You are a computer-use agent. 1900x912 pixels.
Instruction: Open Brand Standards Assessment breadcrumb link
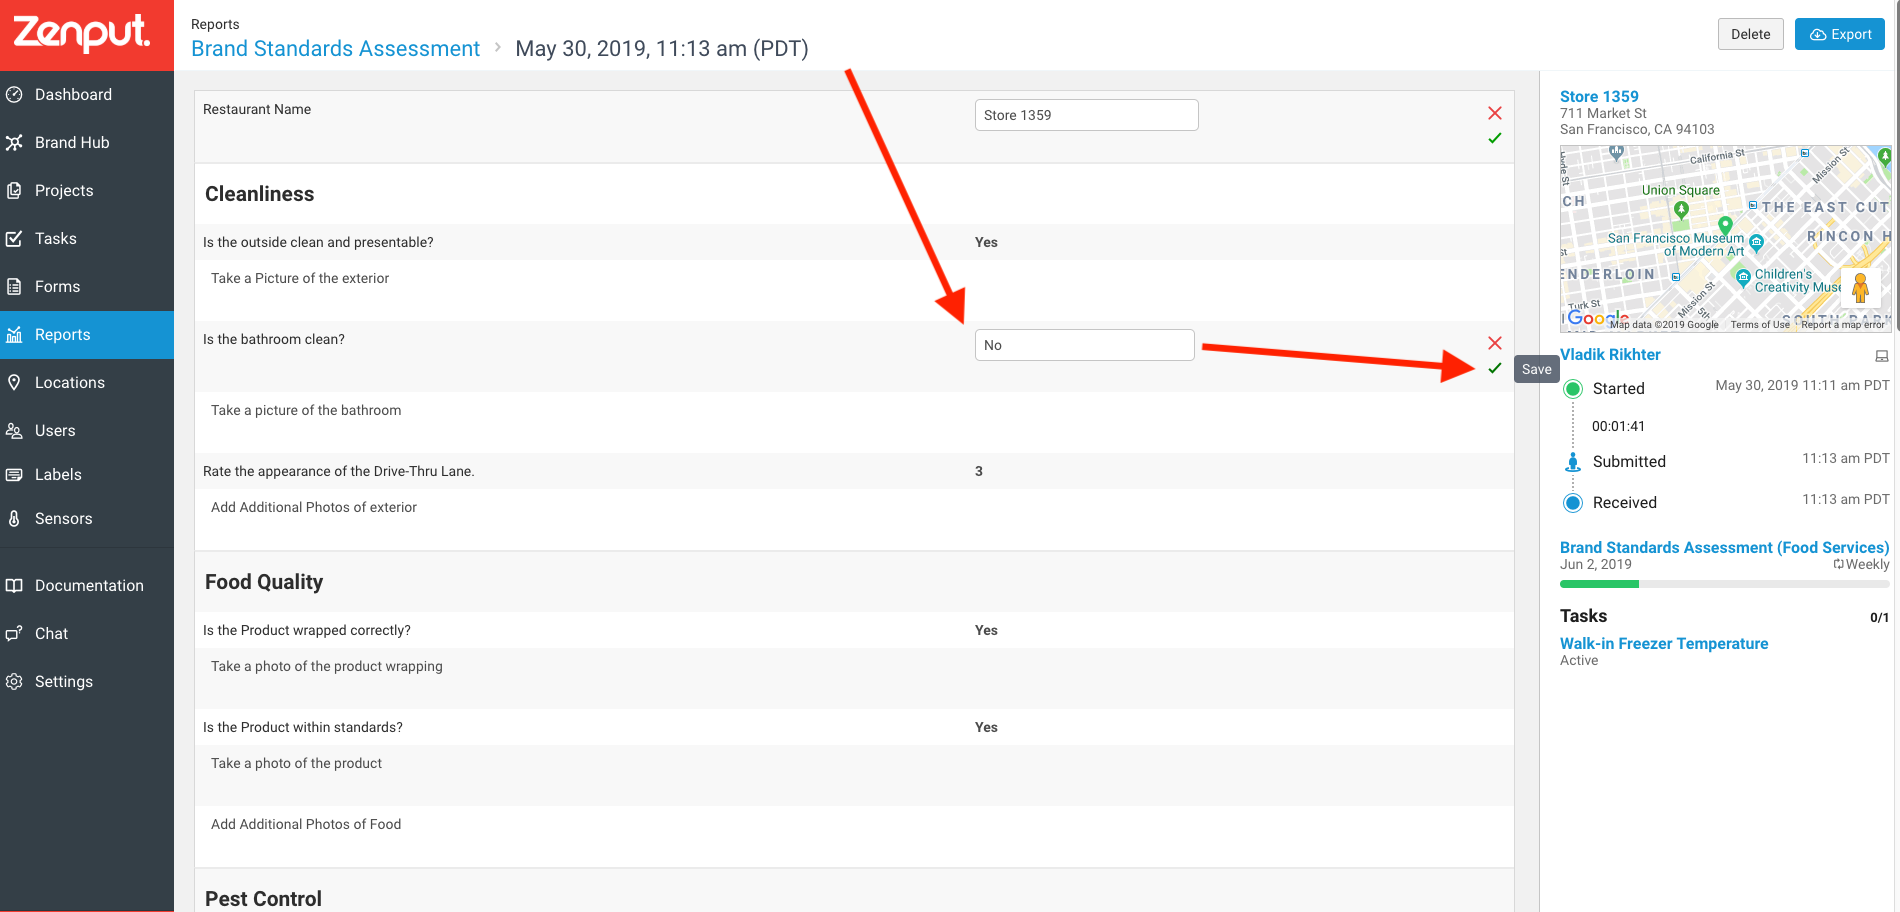(335, 48)
